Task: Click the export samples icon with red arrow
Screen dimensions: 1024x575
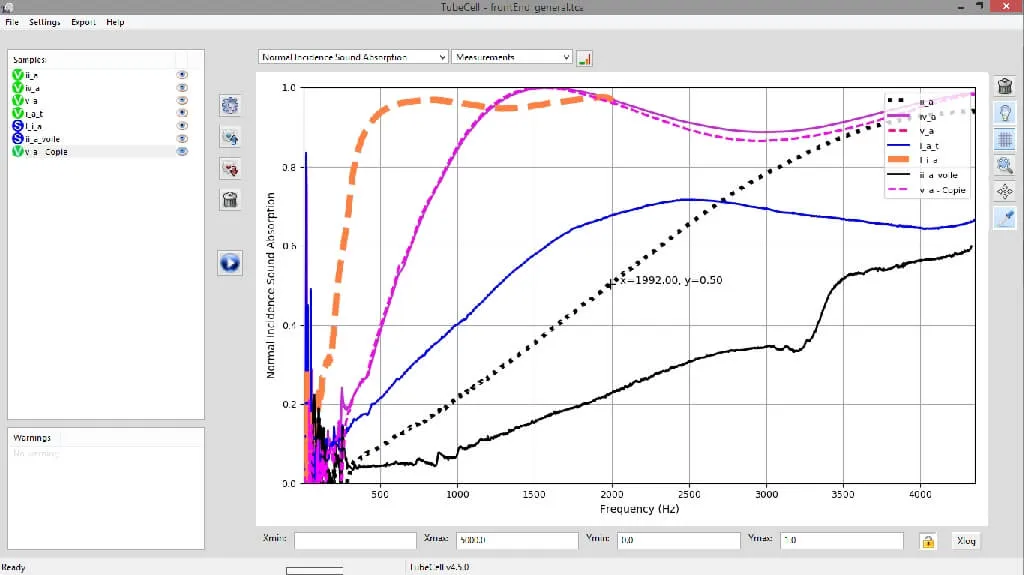Action: [x=230, y=169]
